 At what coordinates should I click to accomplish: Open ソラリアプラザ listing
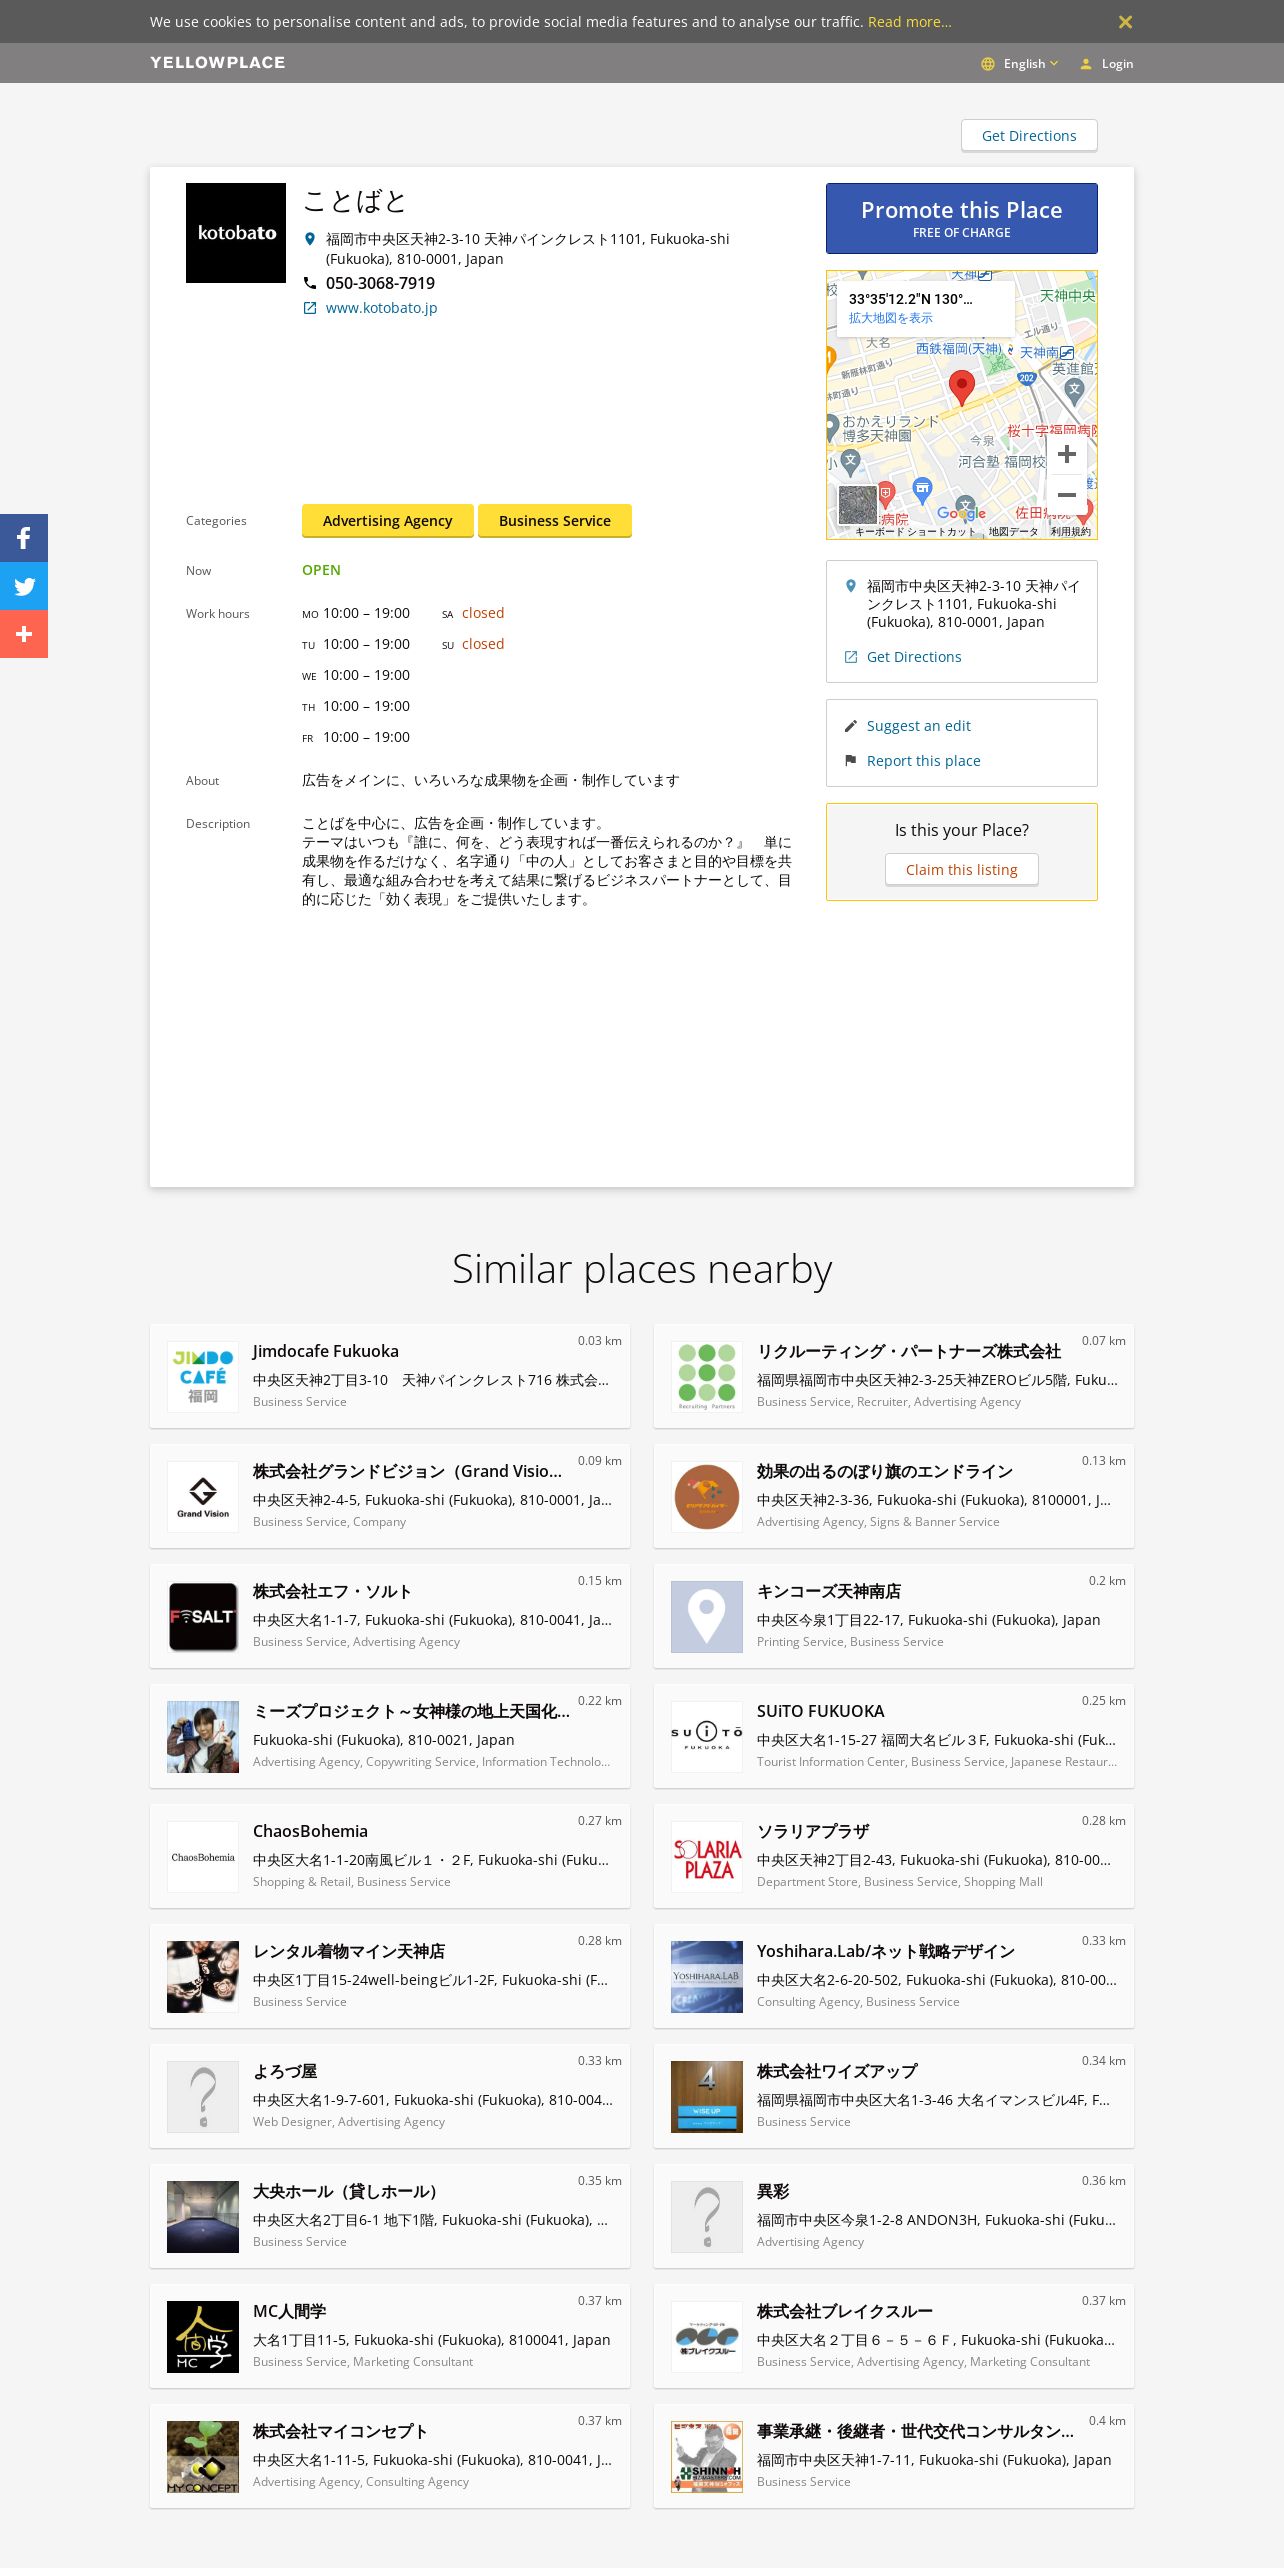[x=813, y=1831]
